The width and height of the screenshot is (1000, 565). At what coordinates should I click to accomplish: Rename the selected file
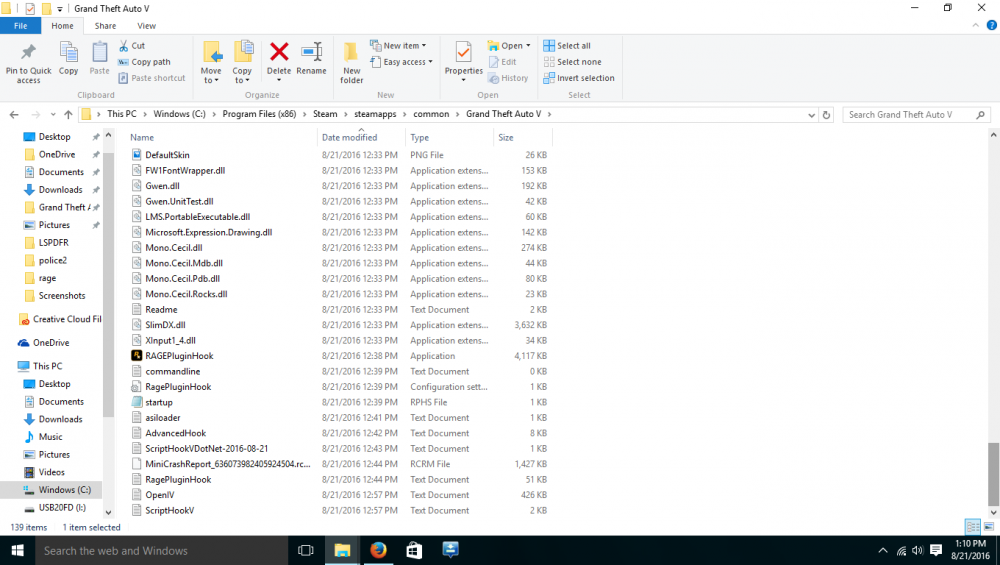(311, 59)
